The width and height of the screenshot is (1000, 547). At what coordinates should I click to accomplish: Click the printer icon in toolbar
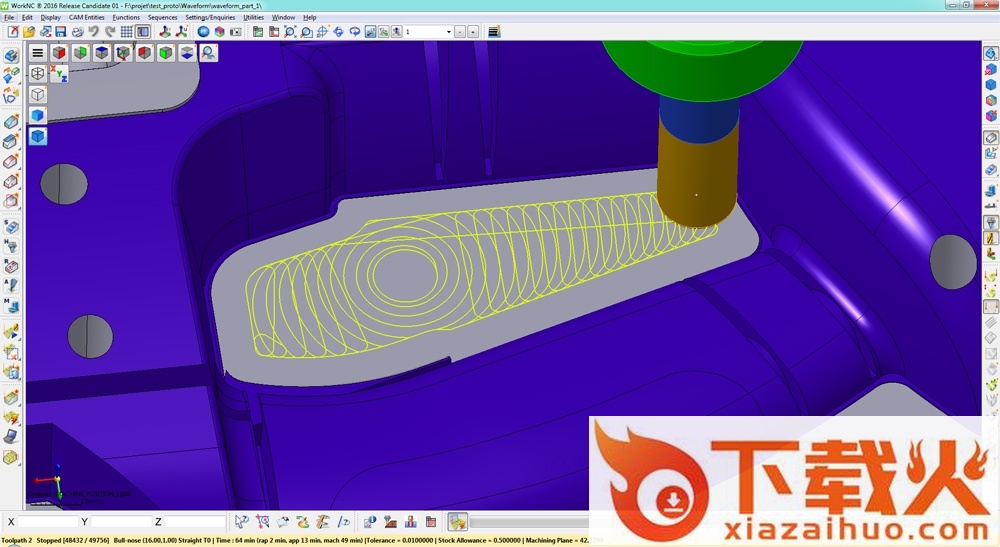77,31
